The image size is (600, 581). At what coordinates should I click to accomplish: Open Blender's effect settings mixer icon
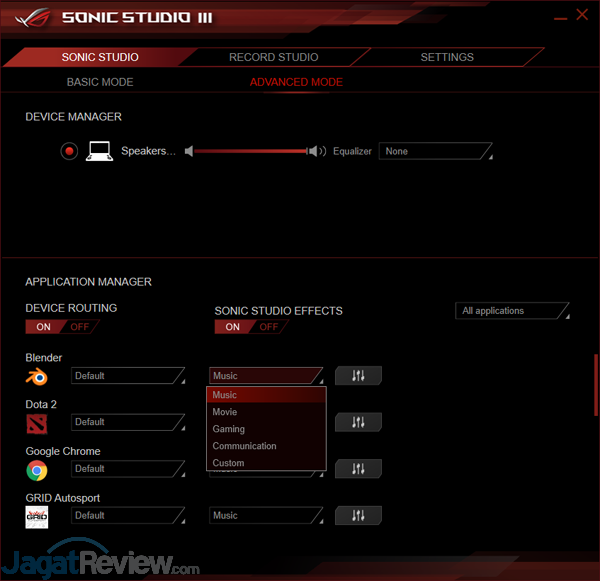click(x=358, y=375)
